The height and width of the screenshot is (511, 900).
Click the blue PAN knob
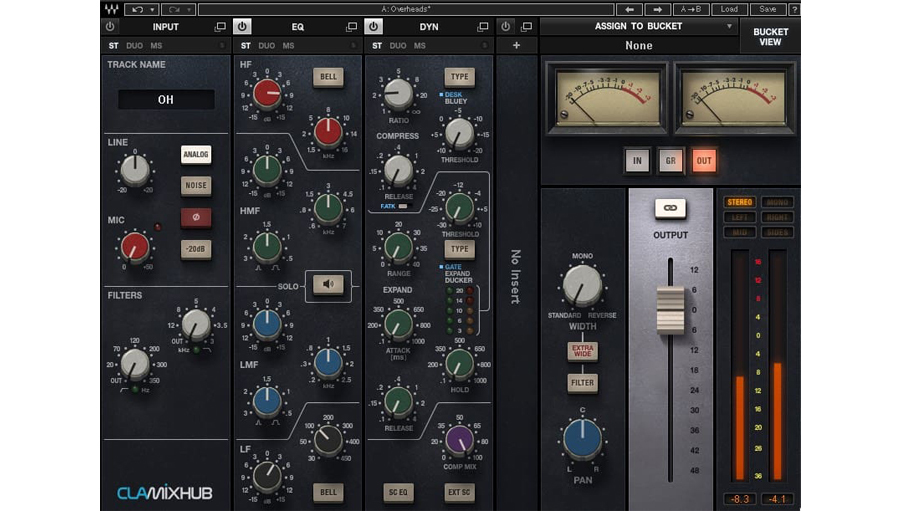pyautogui.click(x=583, y=439)
